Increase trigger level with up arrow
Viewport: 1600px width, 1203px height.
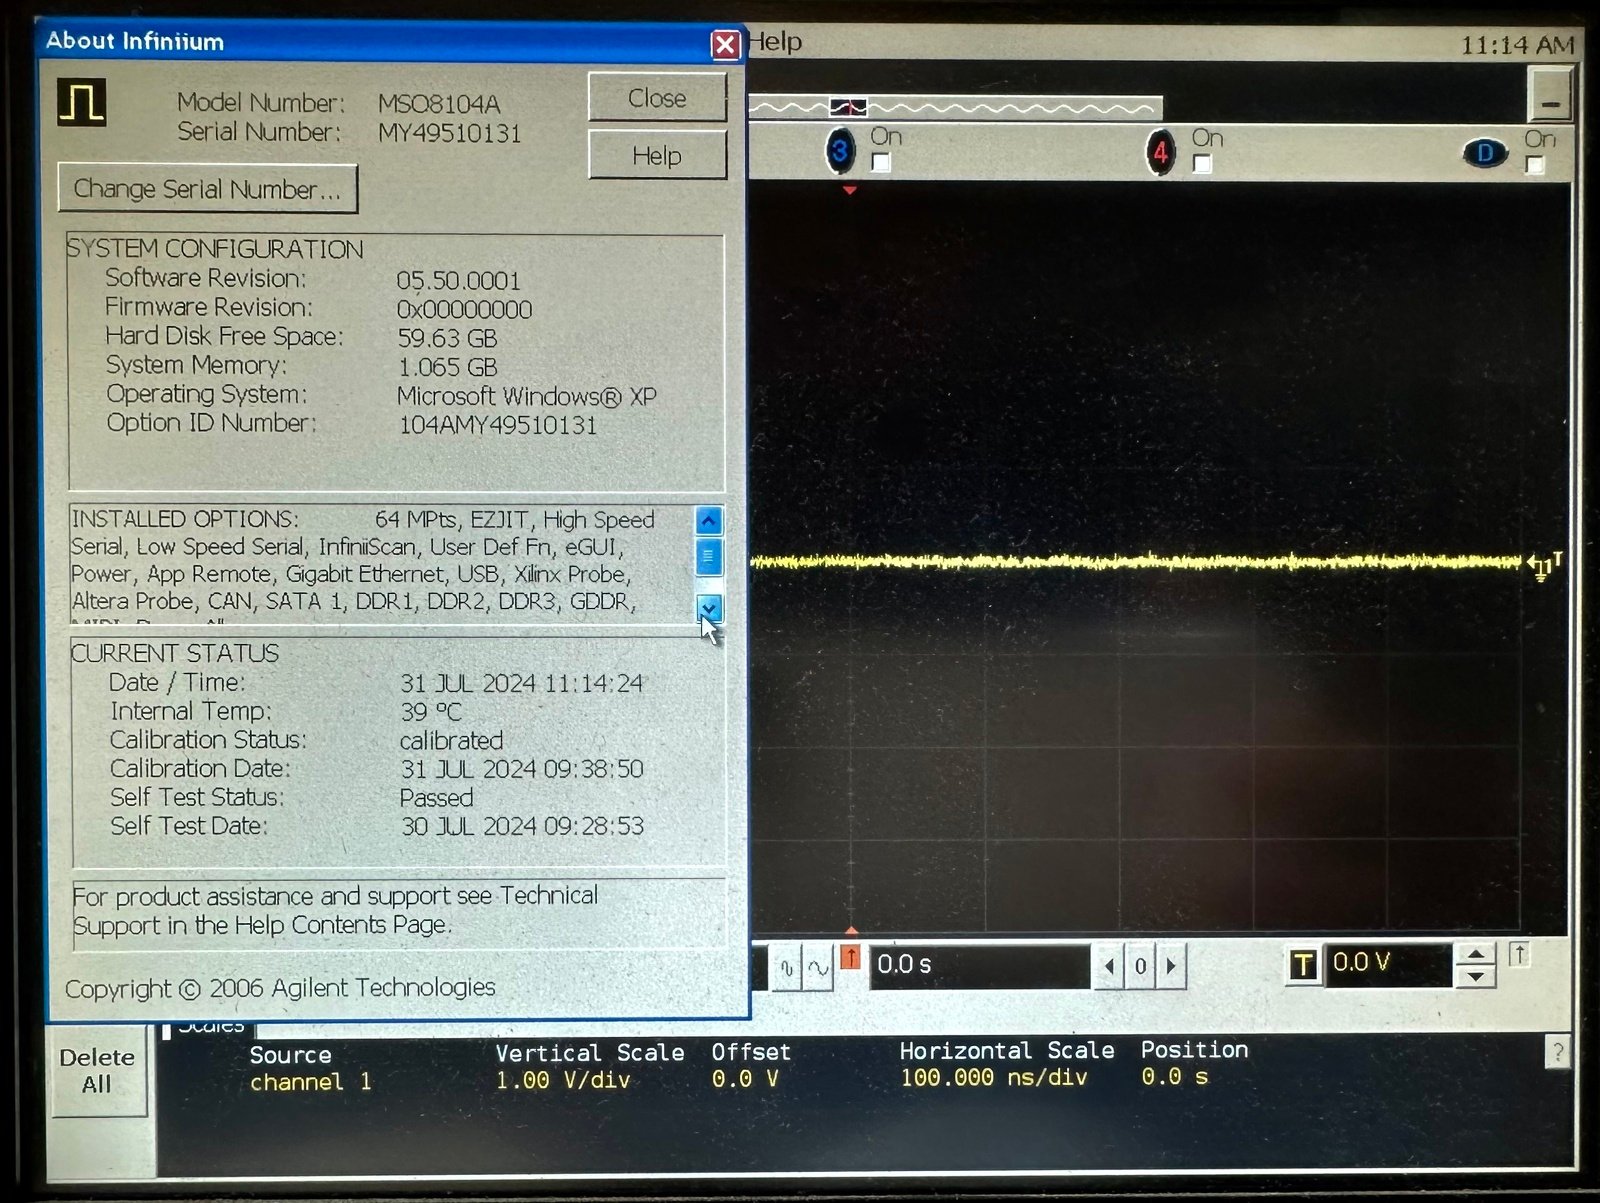point(1476,954)
